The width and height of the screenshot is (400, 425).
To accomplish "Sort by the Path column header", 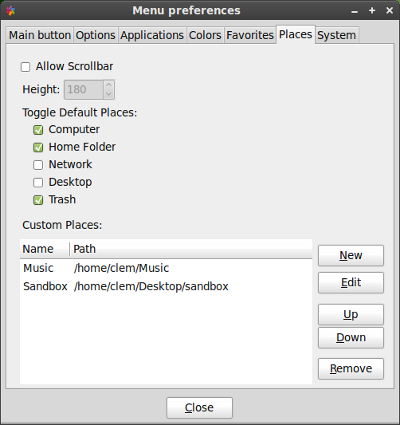I will pos(191,249).
